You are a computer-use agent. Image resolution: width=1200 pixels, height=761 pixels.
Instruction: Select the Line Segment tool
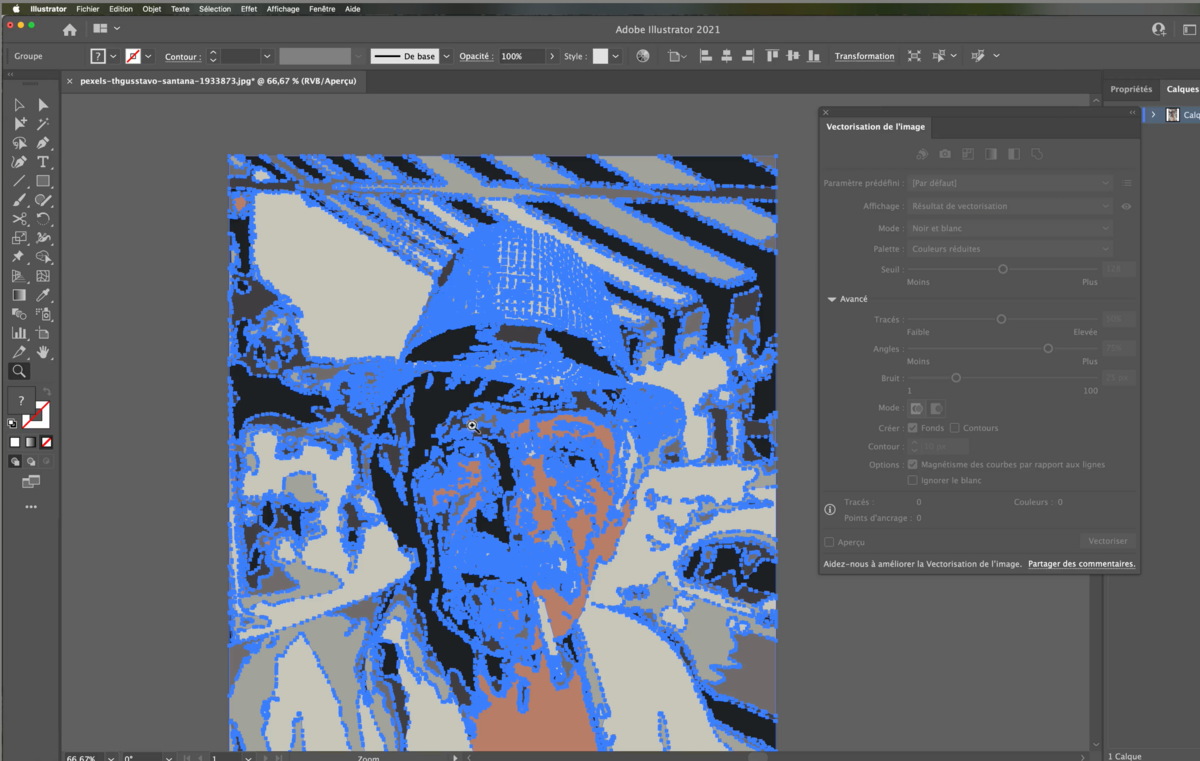point(19,181)
